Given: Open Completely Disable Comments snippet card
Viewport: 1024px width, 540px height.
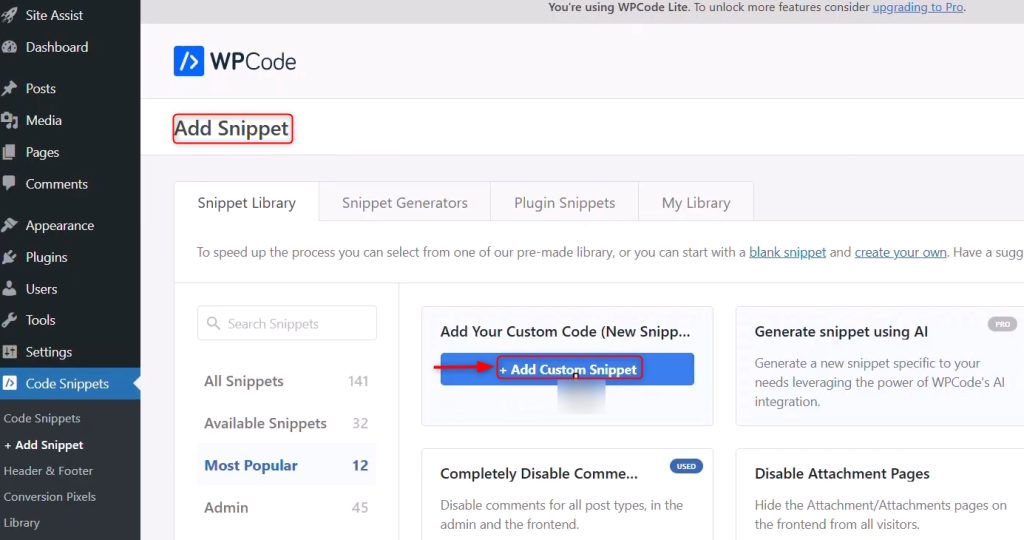Looking at the screenshot, I should tap(567, 494).
